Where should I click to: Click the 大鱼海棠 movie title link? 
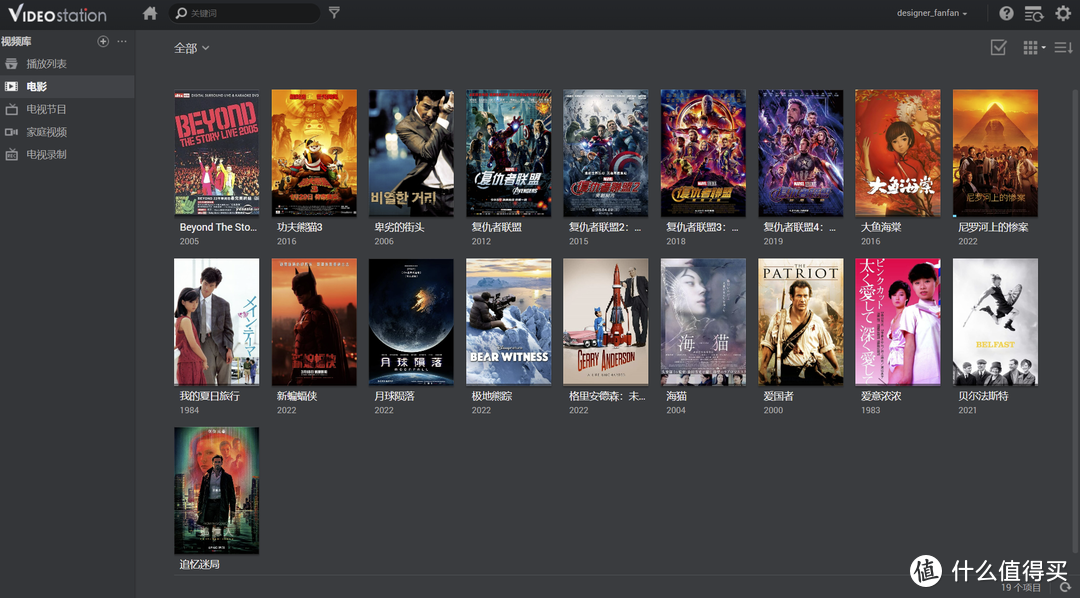[881, 227]
